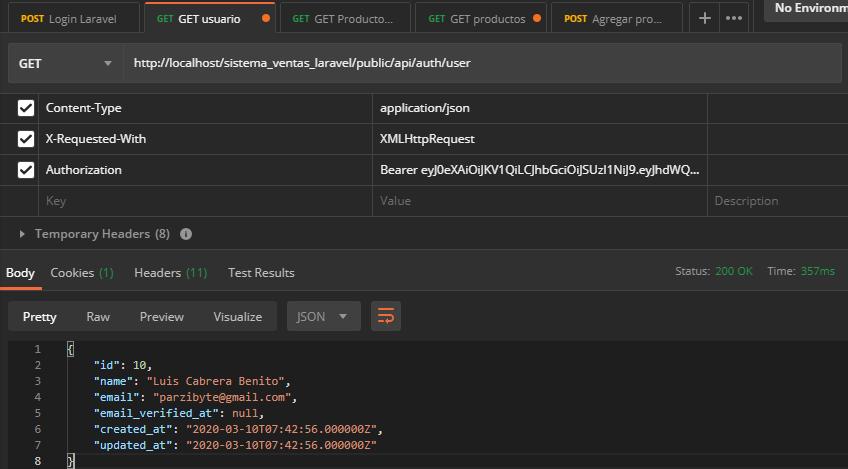Select the Preview view button
The width and height of the screenshot is (848, 469).
(x=162, y=316)
